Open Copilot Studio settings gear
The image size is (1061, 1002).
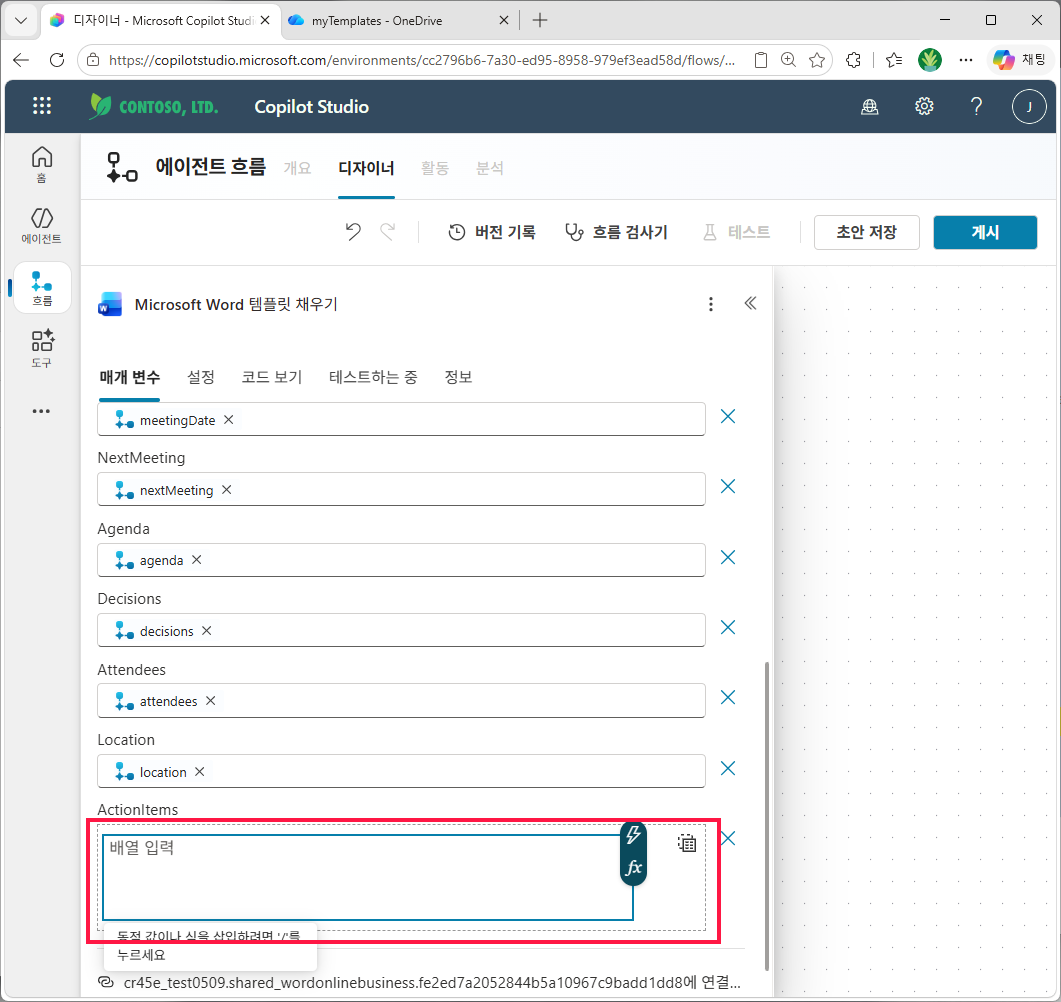[x=924, y=106]
